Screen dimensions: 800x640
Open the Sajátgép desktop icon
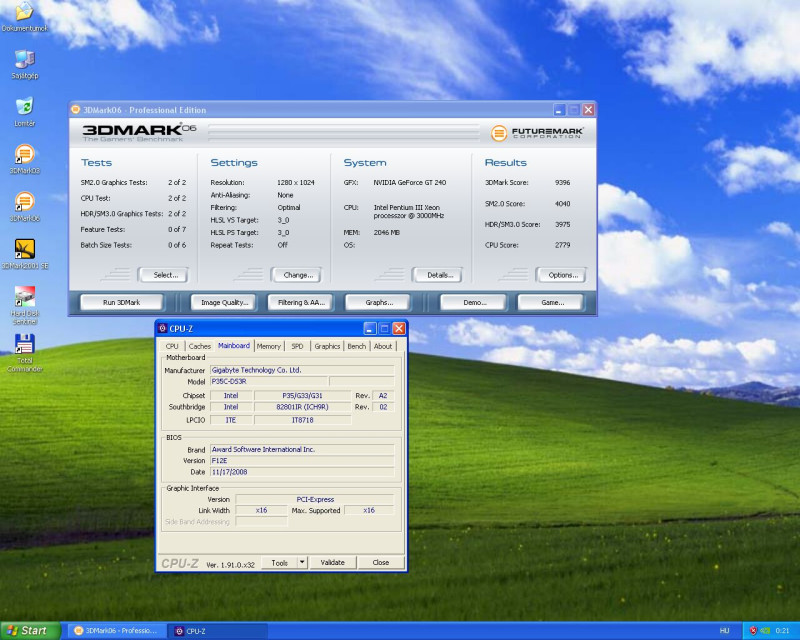click(x=24, y=64)
